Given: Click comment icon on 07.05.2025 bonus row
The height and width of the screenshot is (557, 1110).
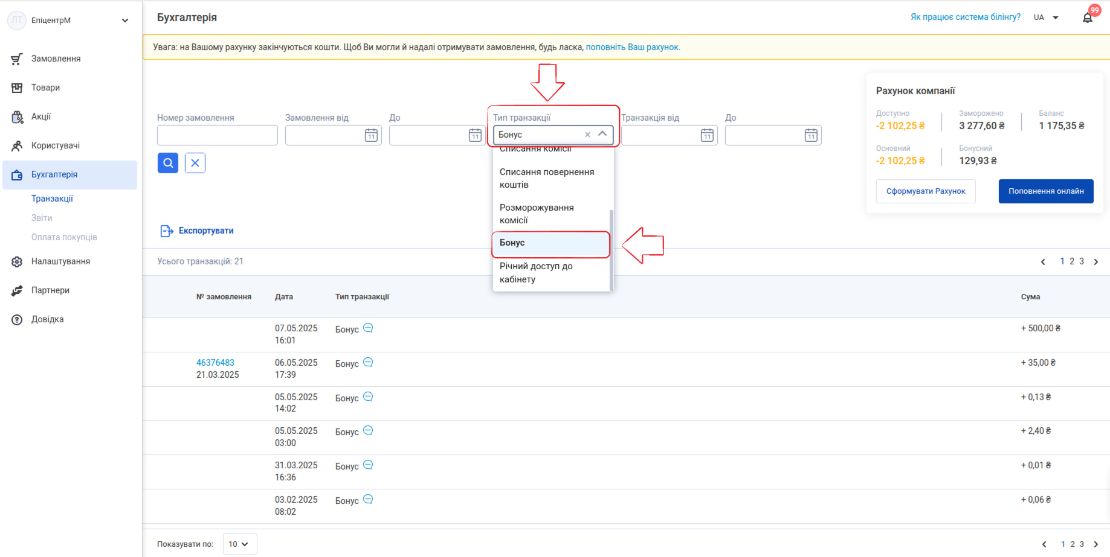Looking at the screenshot, I should tap(368, 328).
